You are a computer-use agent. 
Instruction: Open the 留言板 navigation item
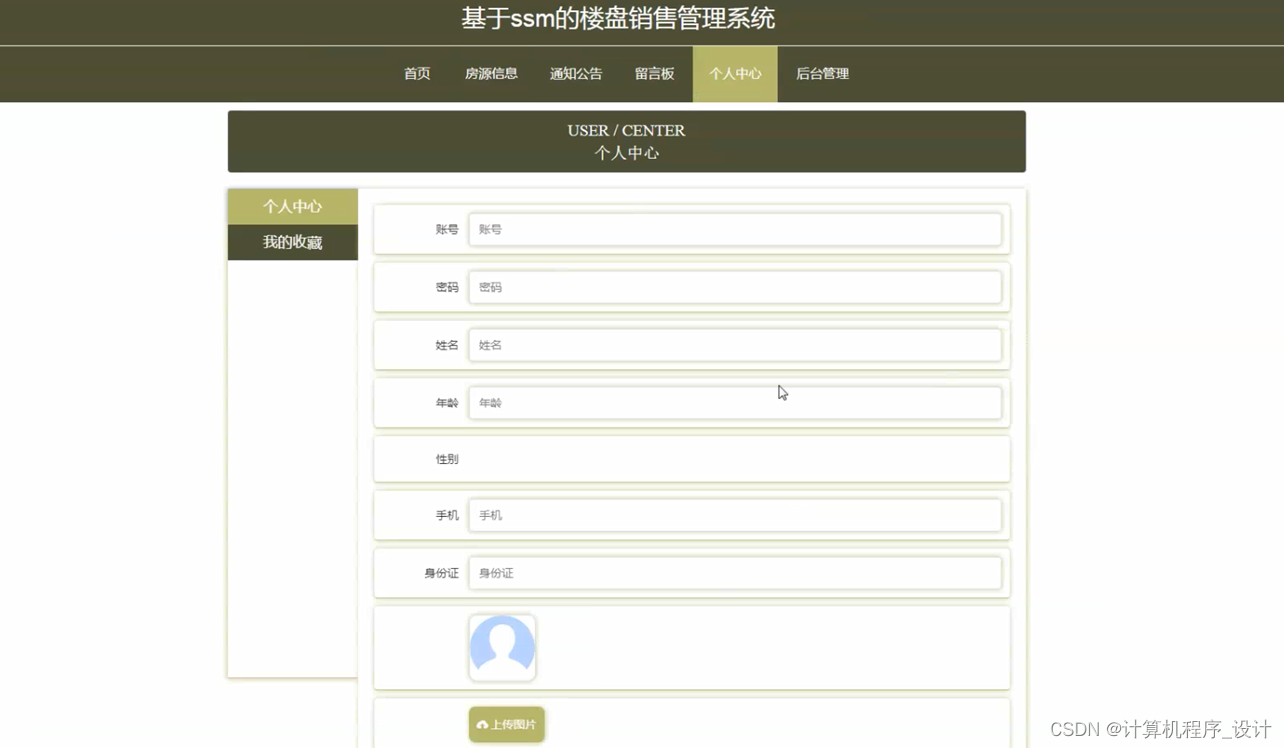[x=655, y=74]
